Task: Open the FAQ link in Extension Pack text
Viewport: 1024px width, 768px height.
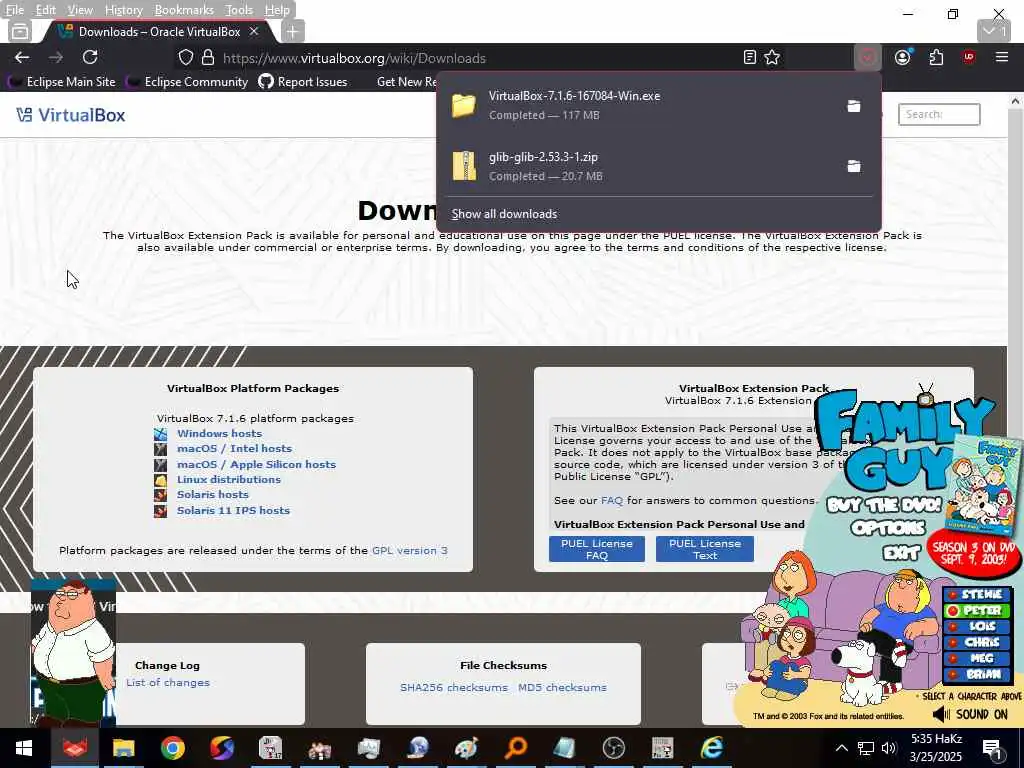Action: click(611, 500)
